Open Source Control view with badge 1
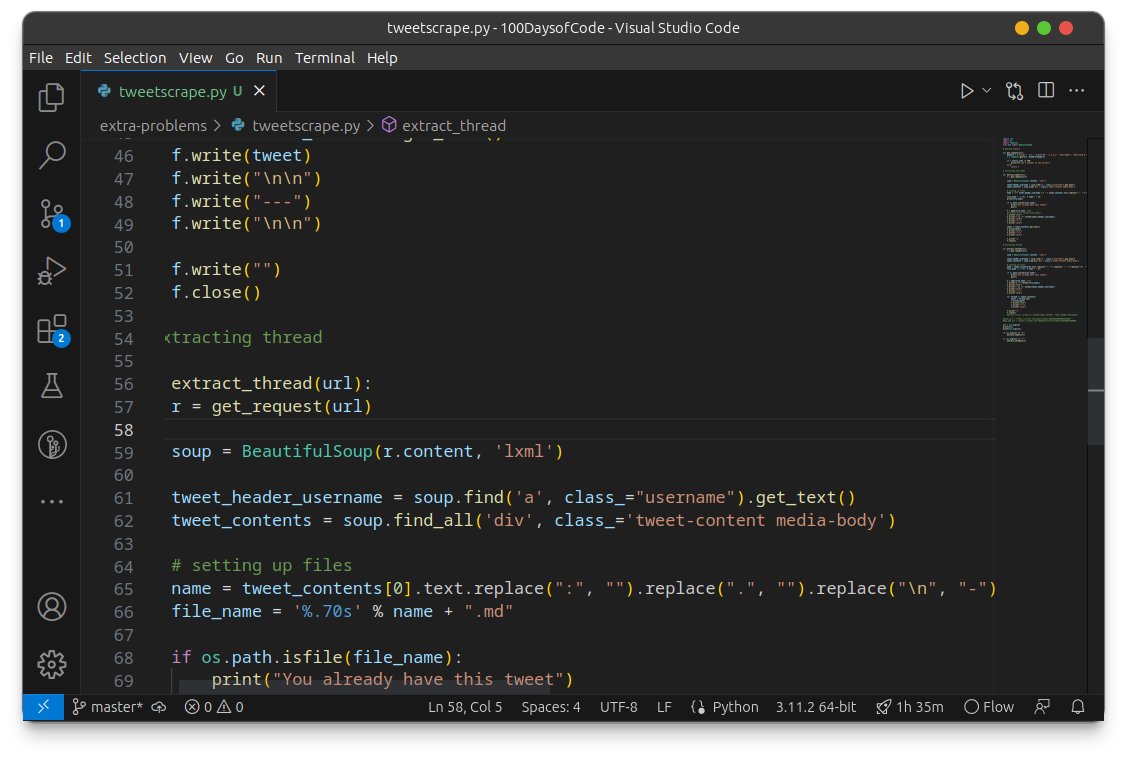Screen dimensions: 1127x760 (52, 214)
